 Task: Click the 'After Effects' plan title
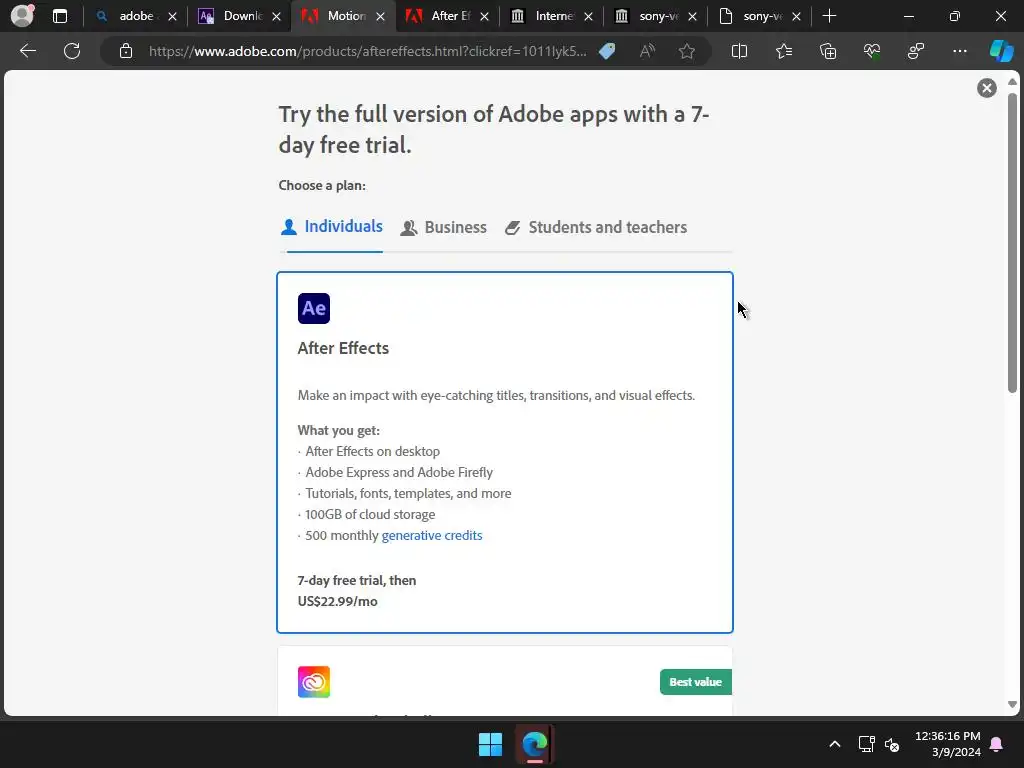[344, 348]
